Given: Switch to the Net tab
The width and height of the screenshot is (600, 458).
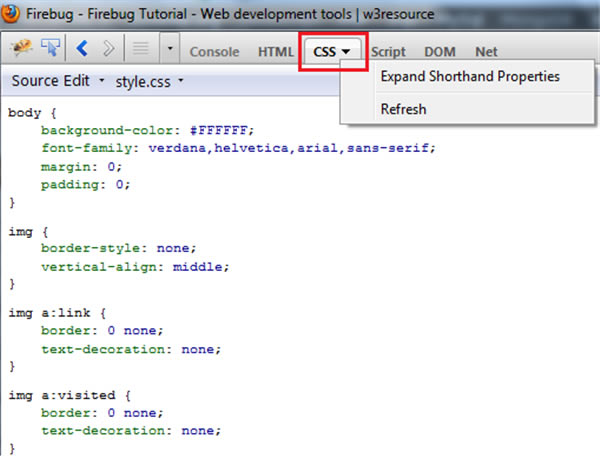Looking at the screenshot, I should coord(486,52).
